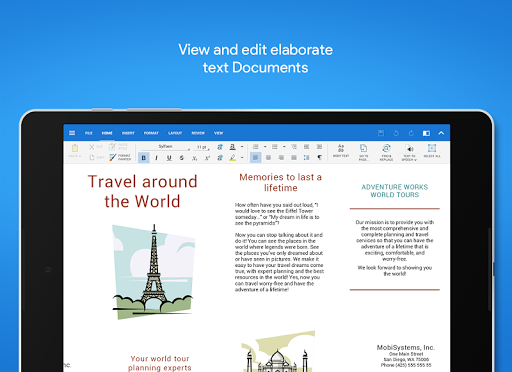Redo the last action
This screenshot has width=512, height=372.
tap(411, 133)
